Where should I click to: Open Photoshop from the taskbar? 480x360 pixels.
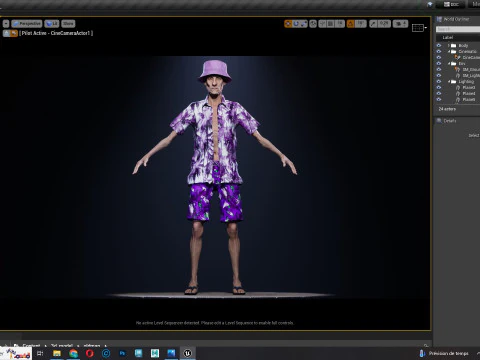click(122, 353)
